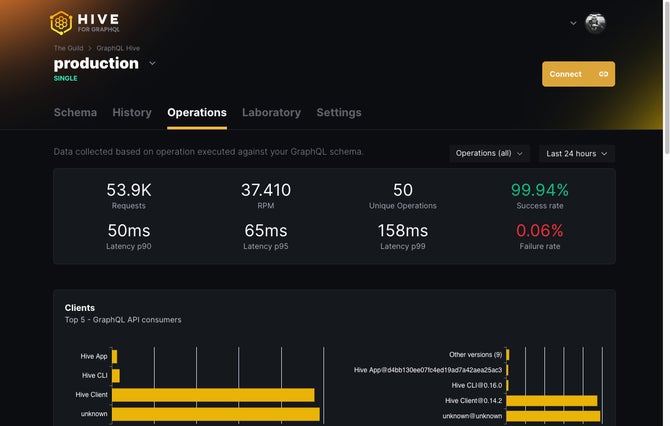Click the Clients section heading

[80, 308]
